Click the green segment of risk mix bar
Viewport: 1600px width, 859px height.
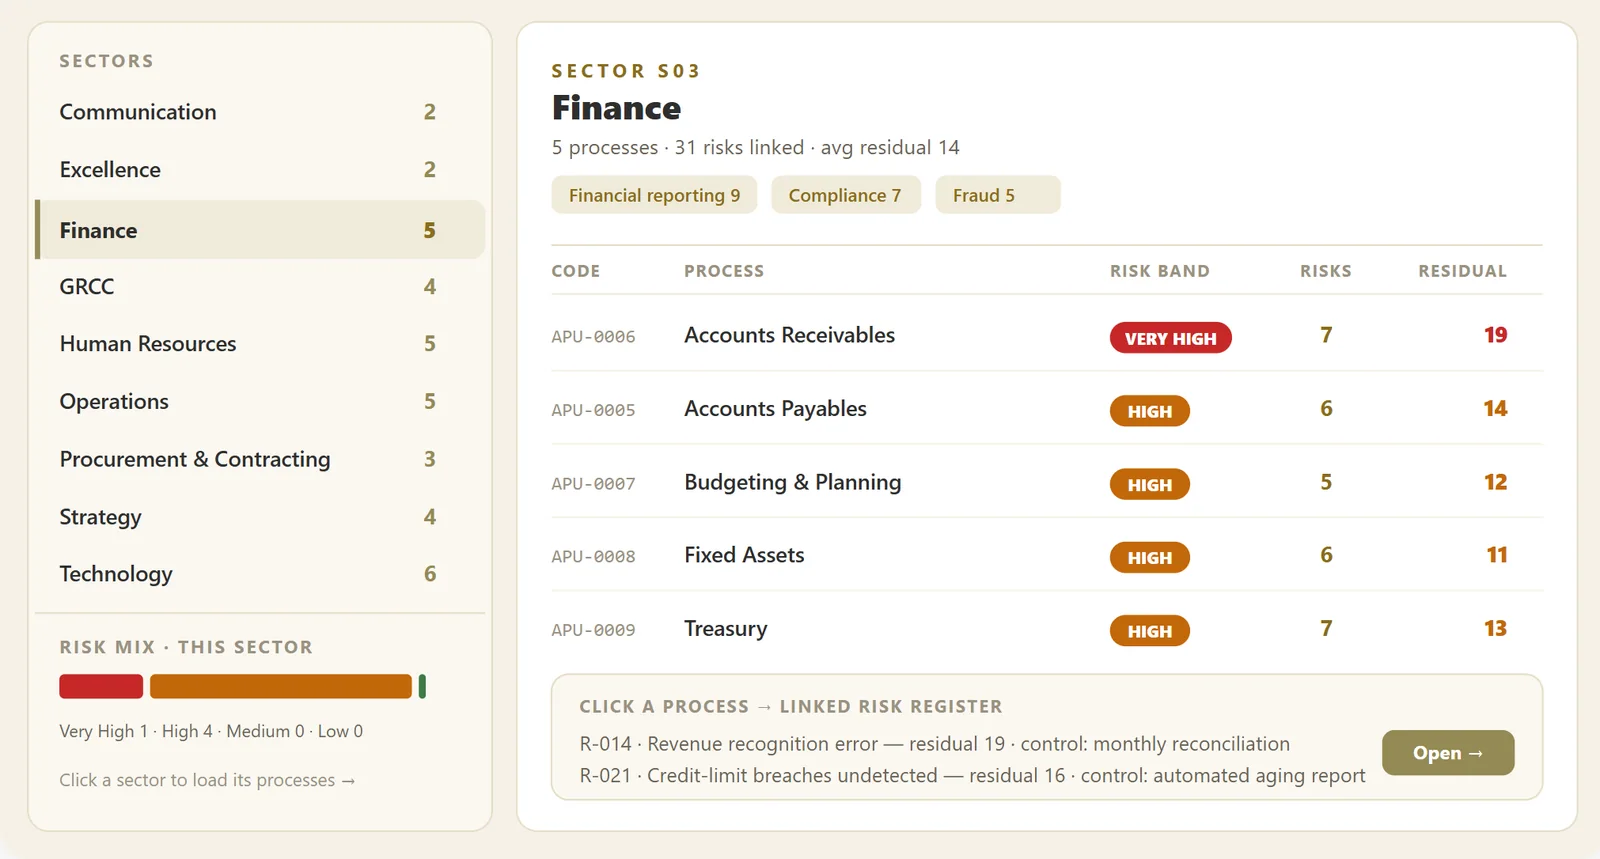422,687
